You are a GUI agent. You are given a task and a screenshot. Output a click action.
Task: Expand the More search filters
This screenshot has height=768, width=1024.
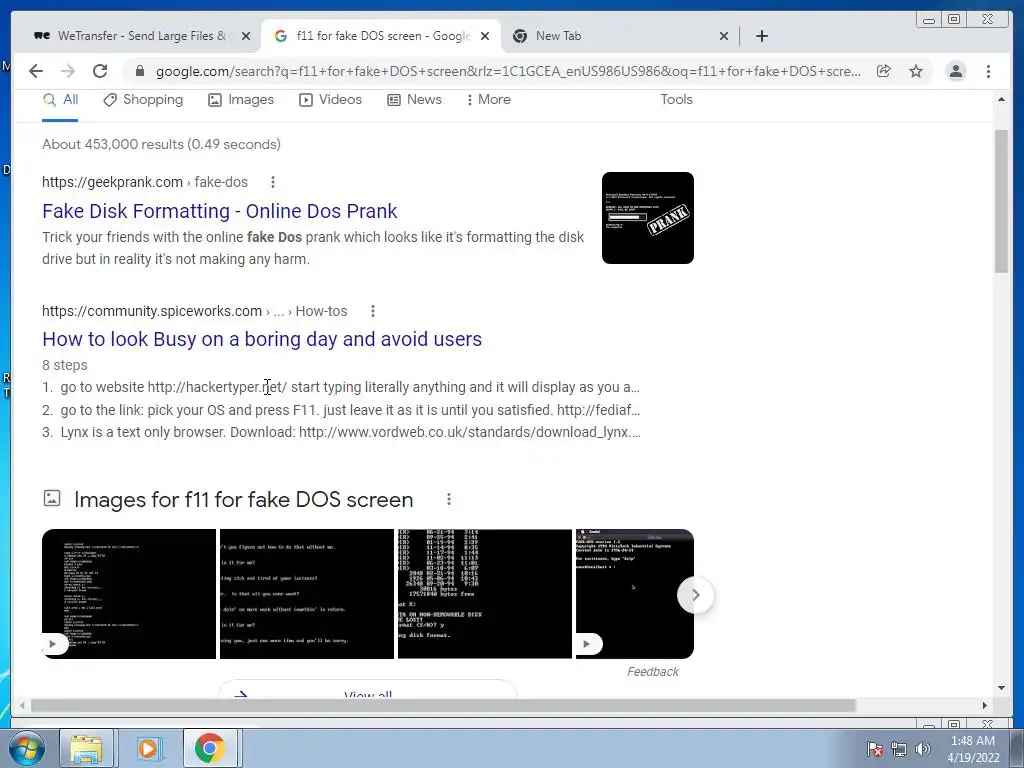click(488, 100)
